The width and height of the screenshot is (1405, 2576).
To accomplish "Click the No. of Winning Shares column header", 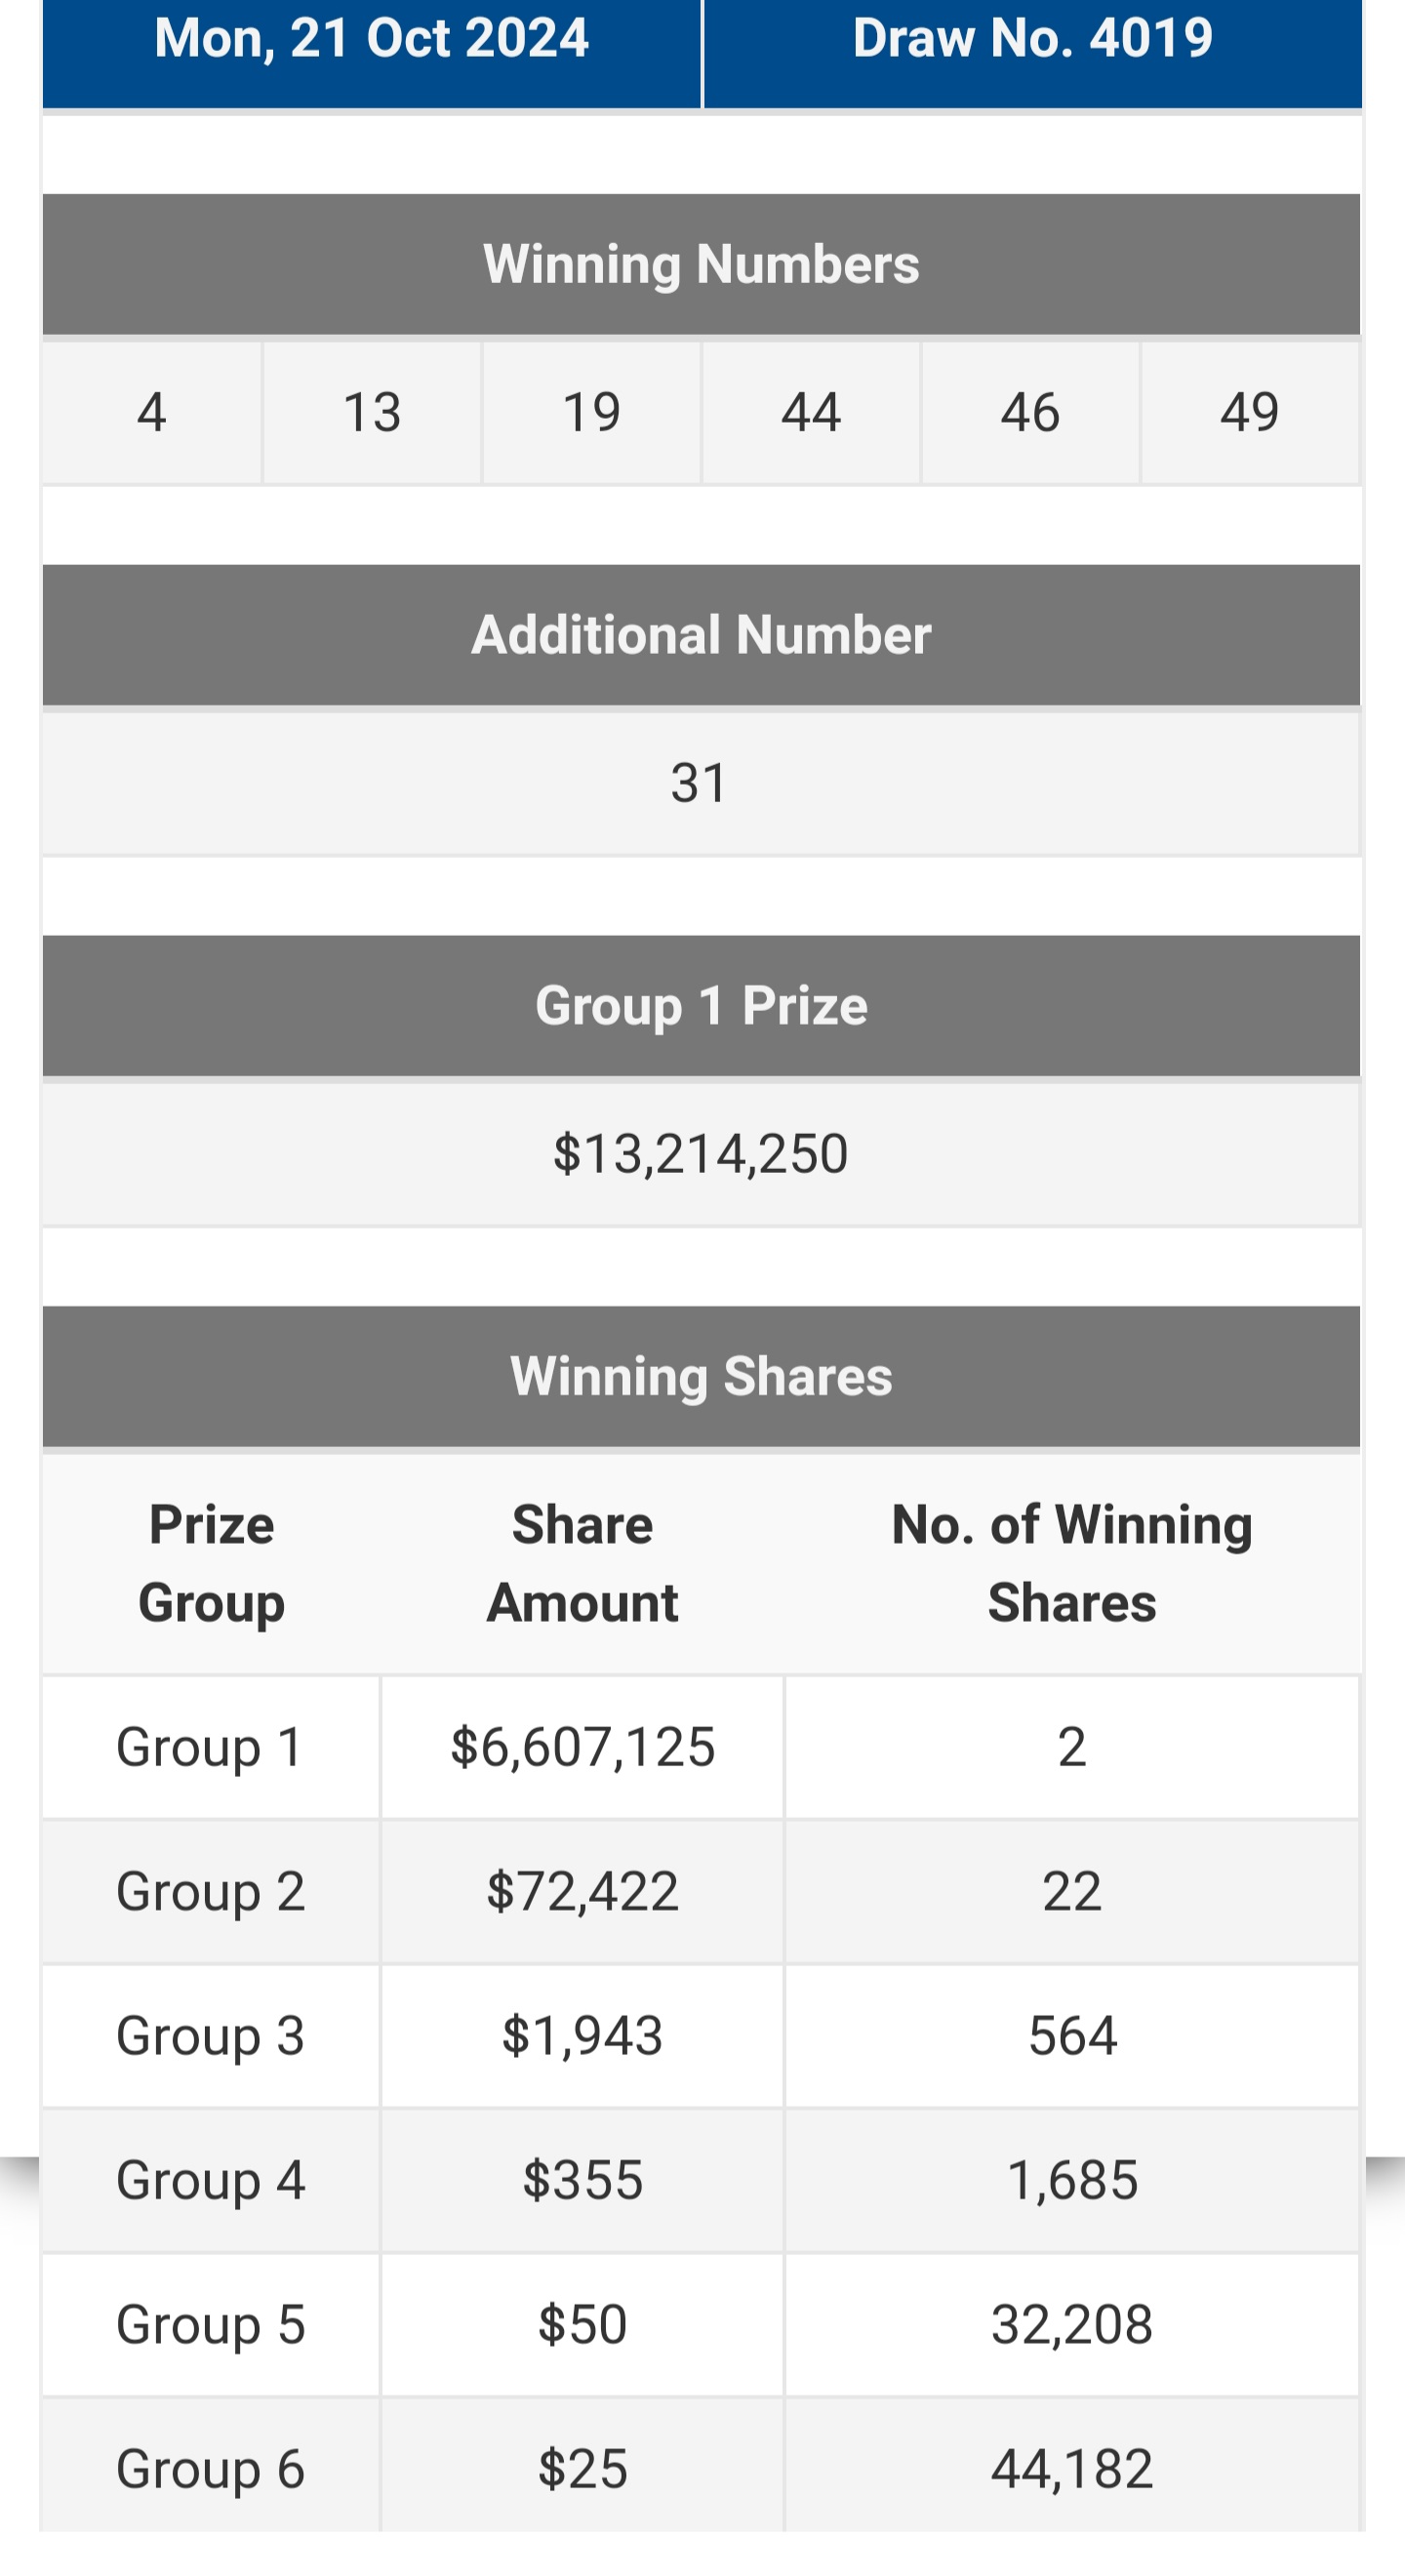I will (1071, 1563).
